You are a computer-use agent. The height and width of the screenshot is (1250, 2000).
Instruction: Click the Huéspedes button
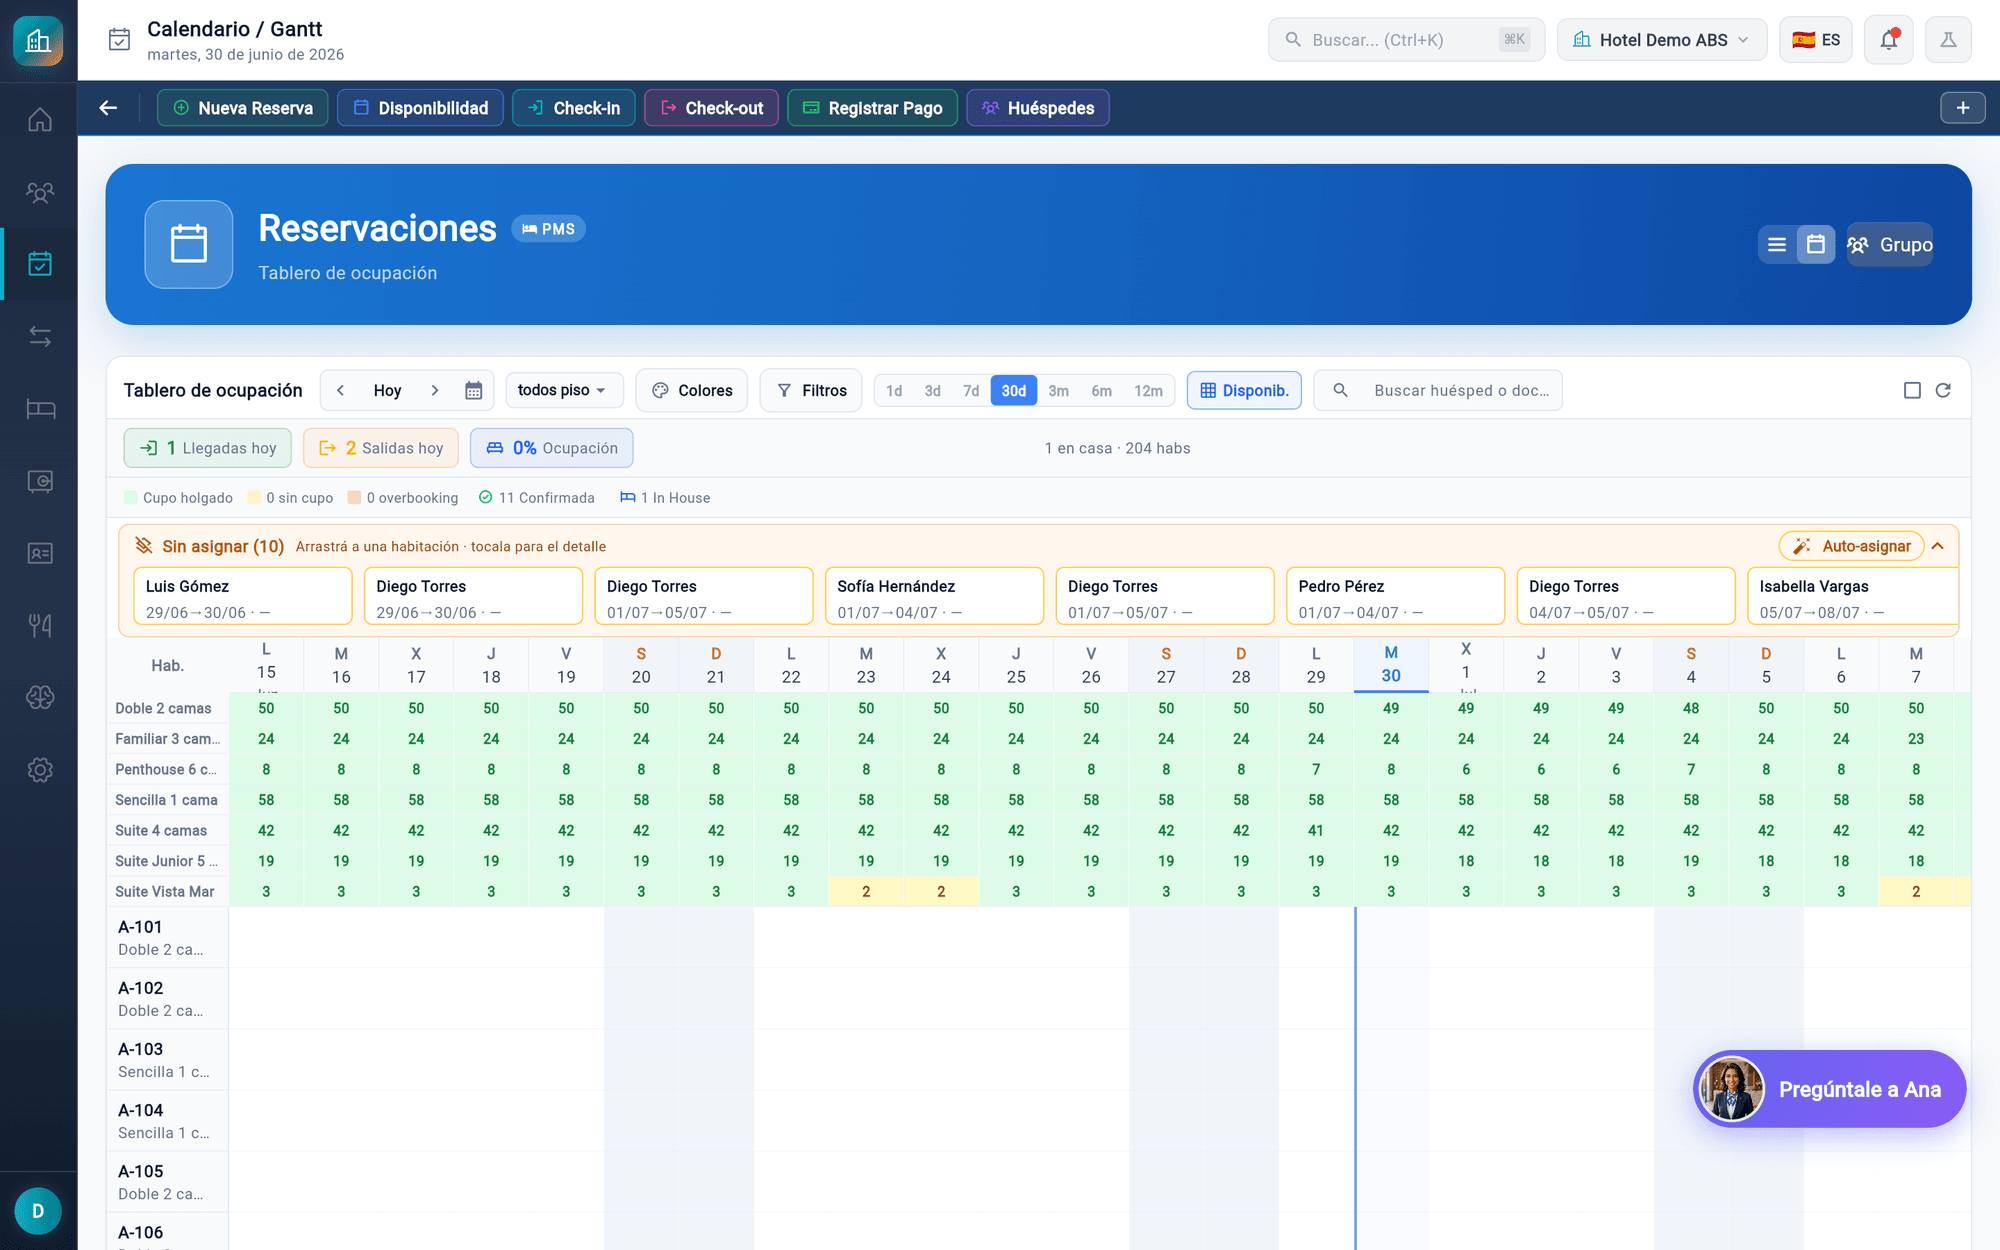click(x=1038, y=108)
